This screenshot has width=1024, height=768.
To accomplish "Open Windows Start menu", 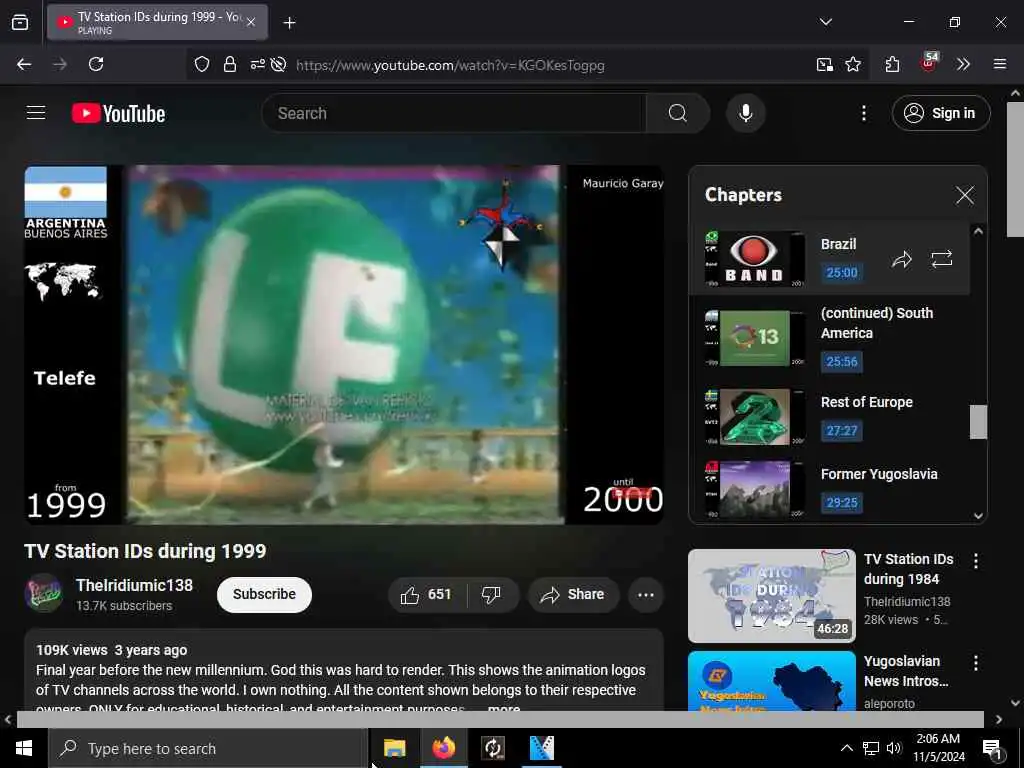I will 24,748.
